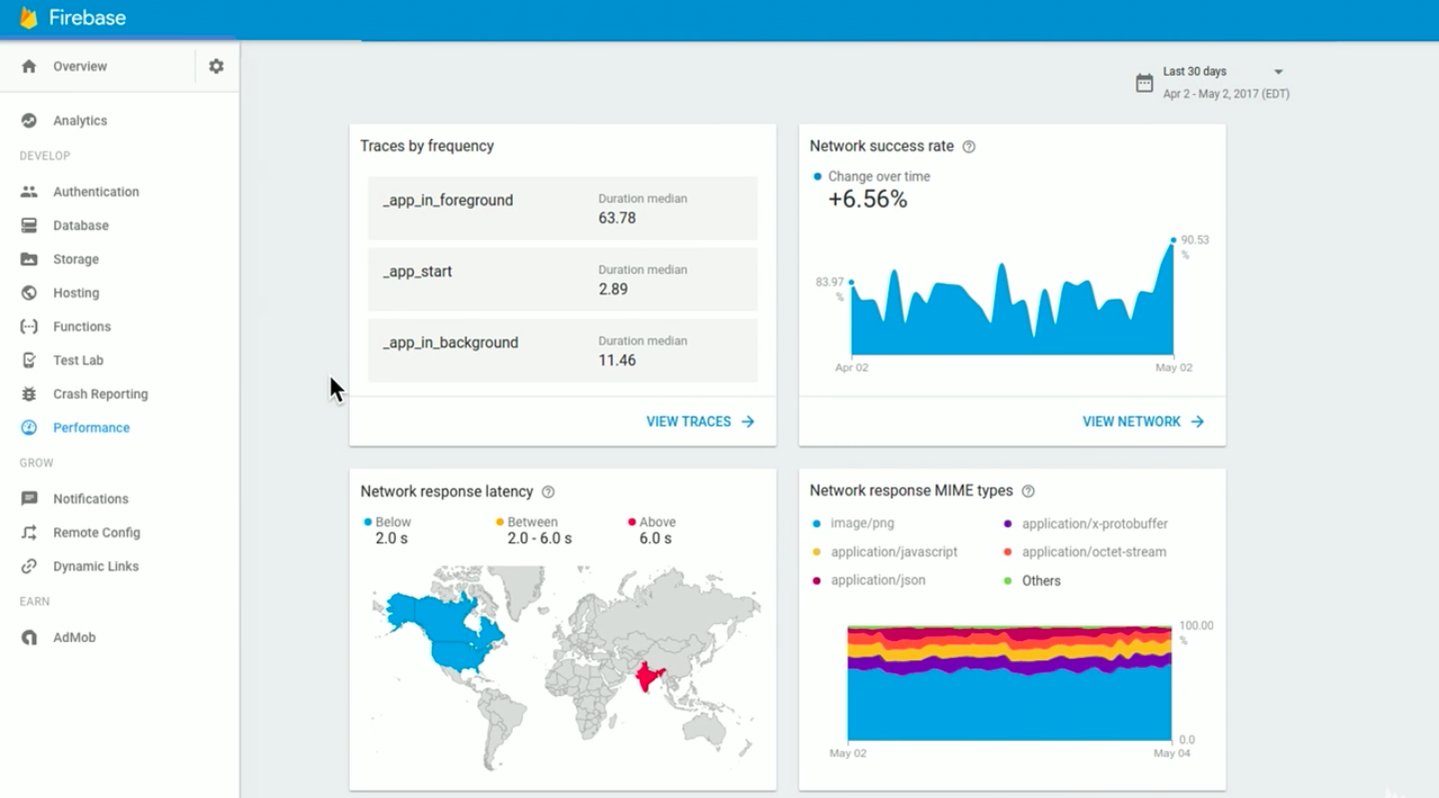Click the VIEW NETWORK link
This screenshot has width=1439, height=798.
[x=1131, y=422]
